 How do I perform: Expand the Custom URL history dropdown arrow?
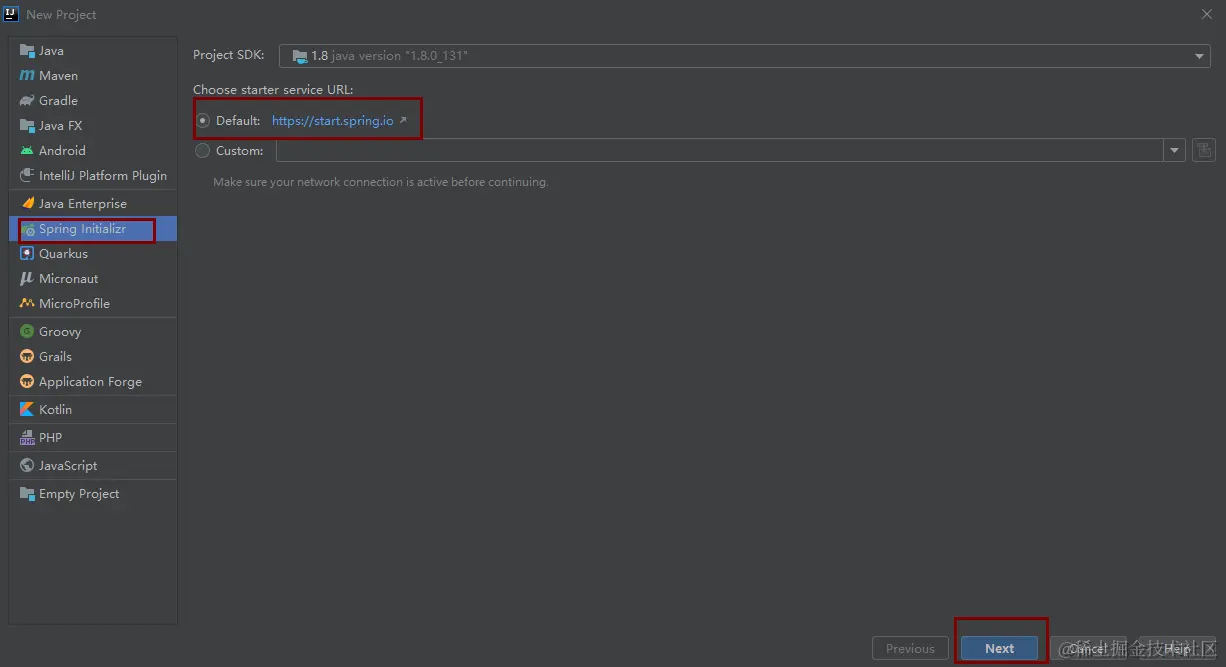(1174, 150)
